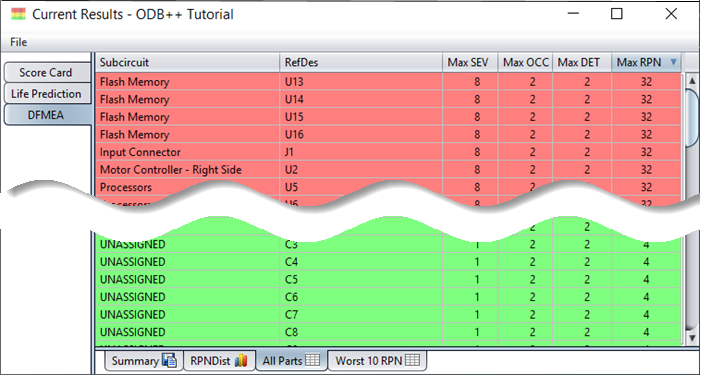Select the C5 RefDes cell
The width and height of the screenshot is (701, 379).
coord(361,279)
